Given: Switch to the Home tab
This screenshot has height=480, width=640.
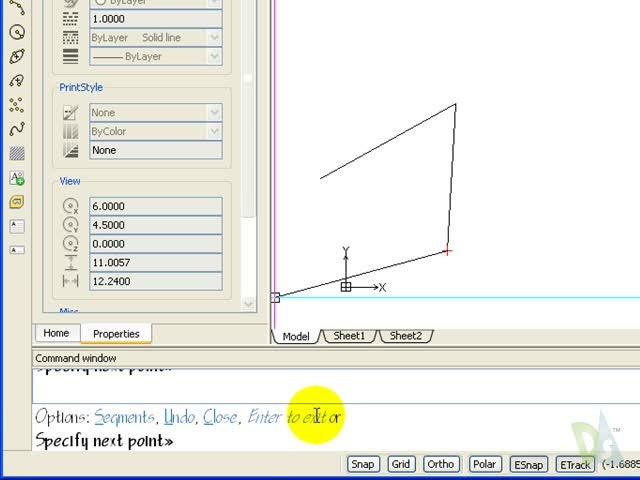Looking at the screenshot, I should 56,333.
